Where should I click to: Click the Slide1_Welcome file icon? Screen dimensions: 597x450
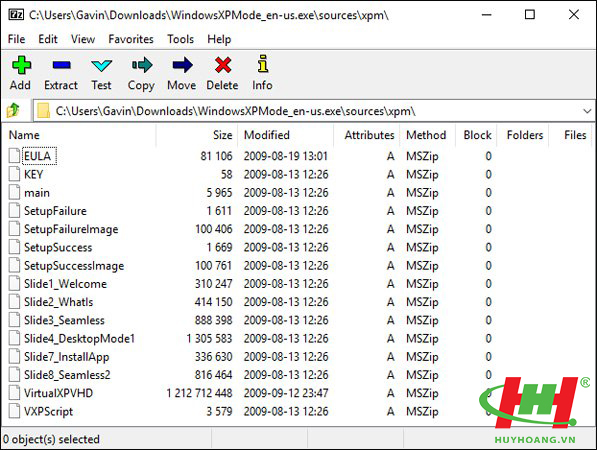pos(14,284)
